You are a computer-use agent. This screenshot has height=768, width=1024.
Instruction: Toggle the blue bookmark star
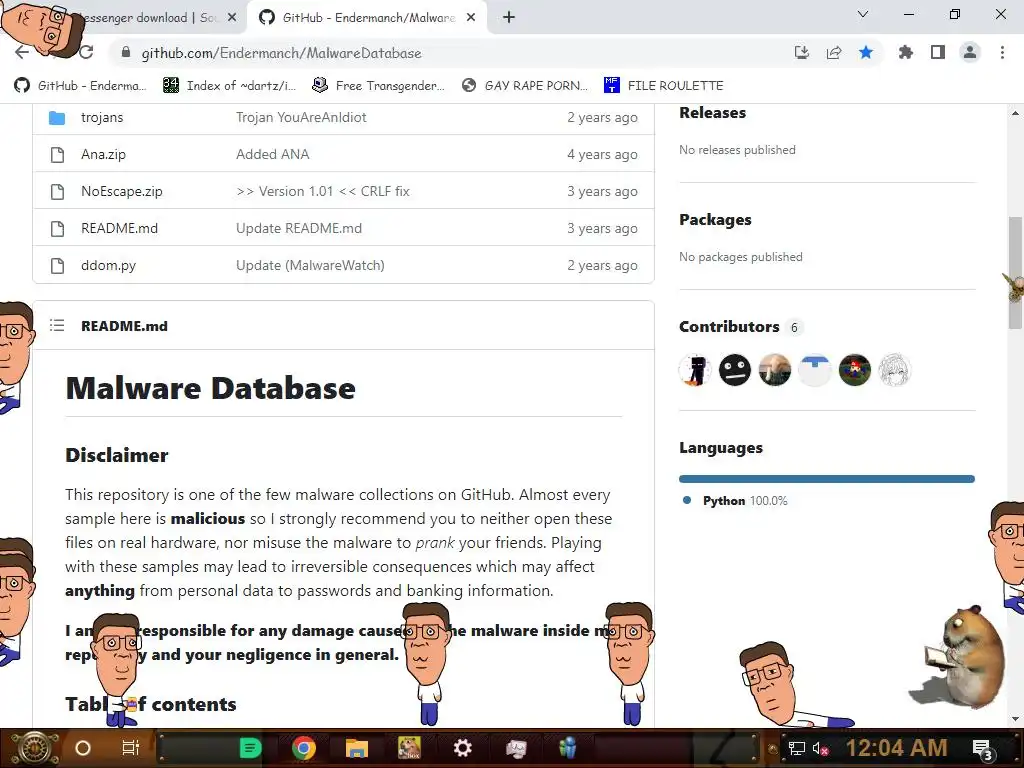click(866, 52)
